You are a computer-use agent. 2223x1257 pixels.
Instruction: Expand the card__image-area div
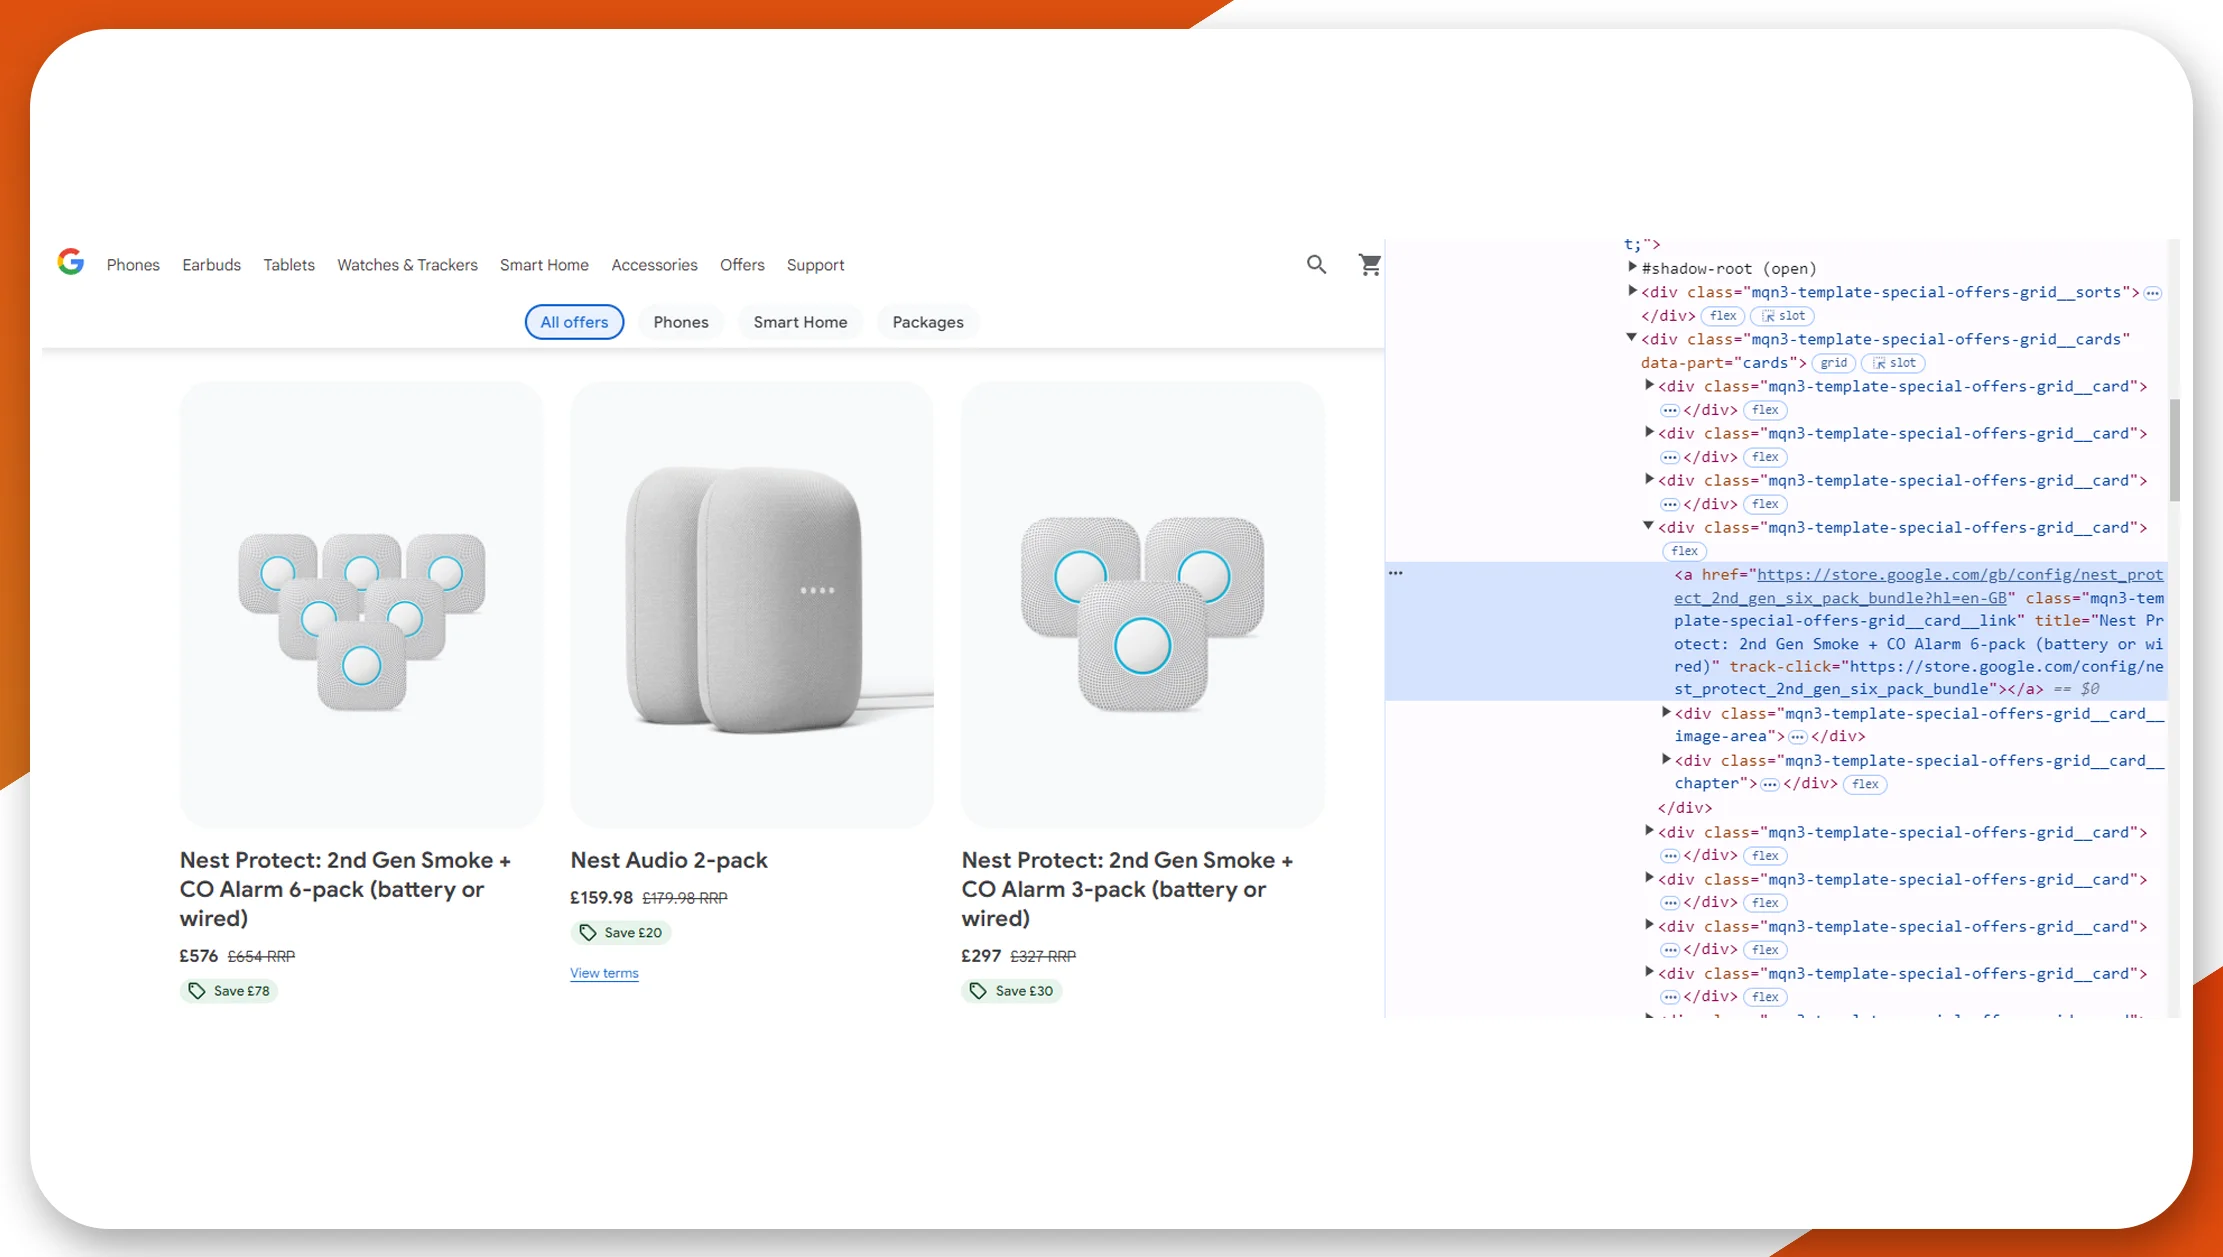1666,712
